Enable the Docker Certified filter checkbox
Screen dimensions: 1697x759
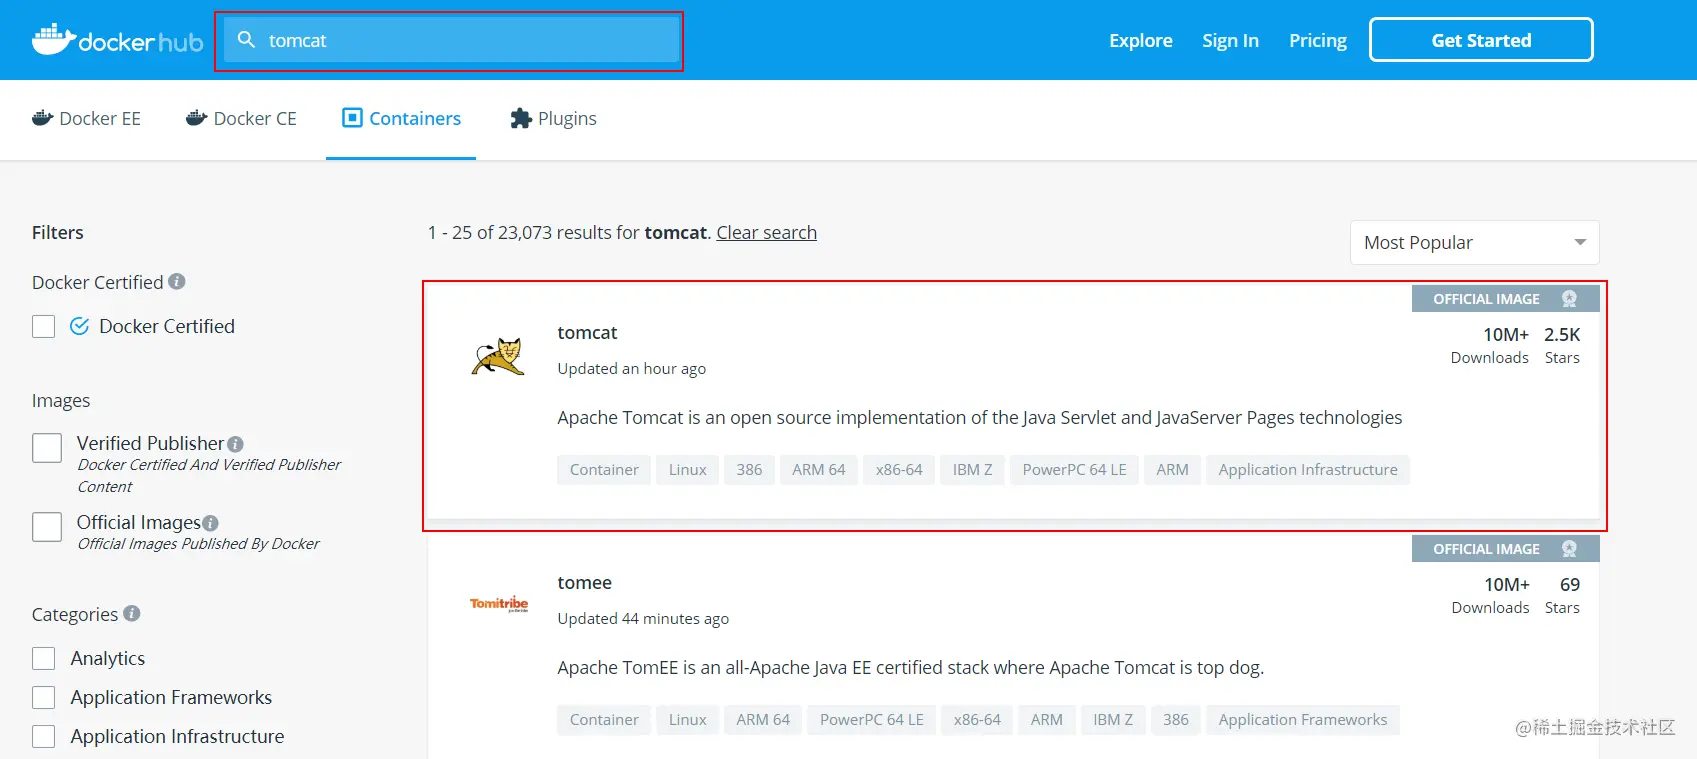[x=44, y=327]
